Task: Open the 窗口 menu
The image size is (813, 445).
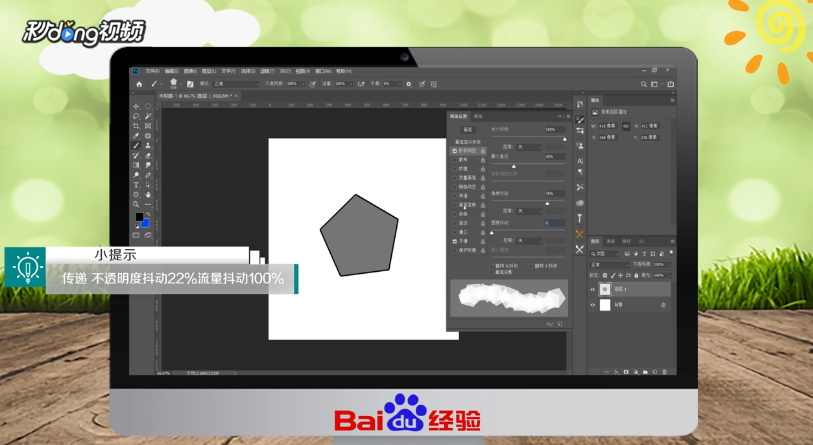Action: click(323, 71)
